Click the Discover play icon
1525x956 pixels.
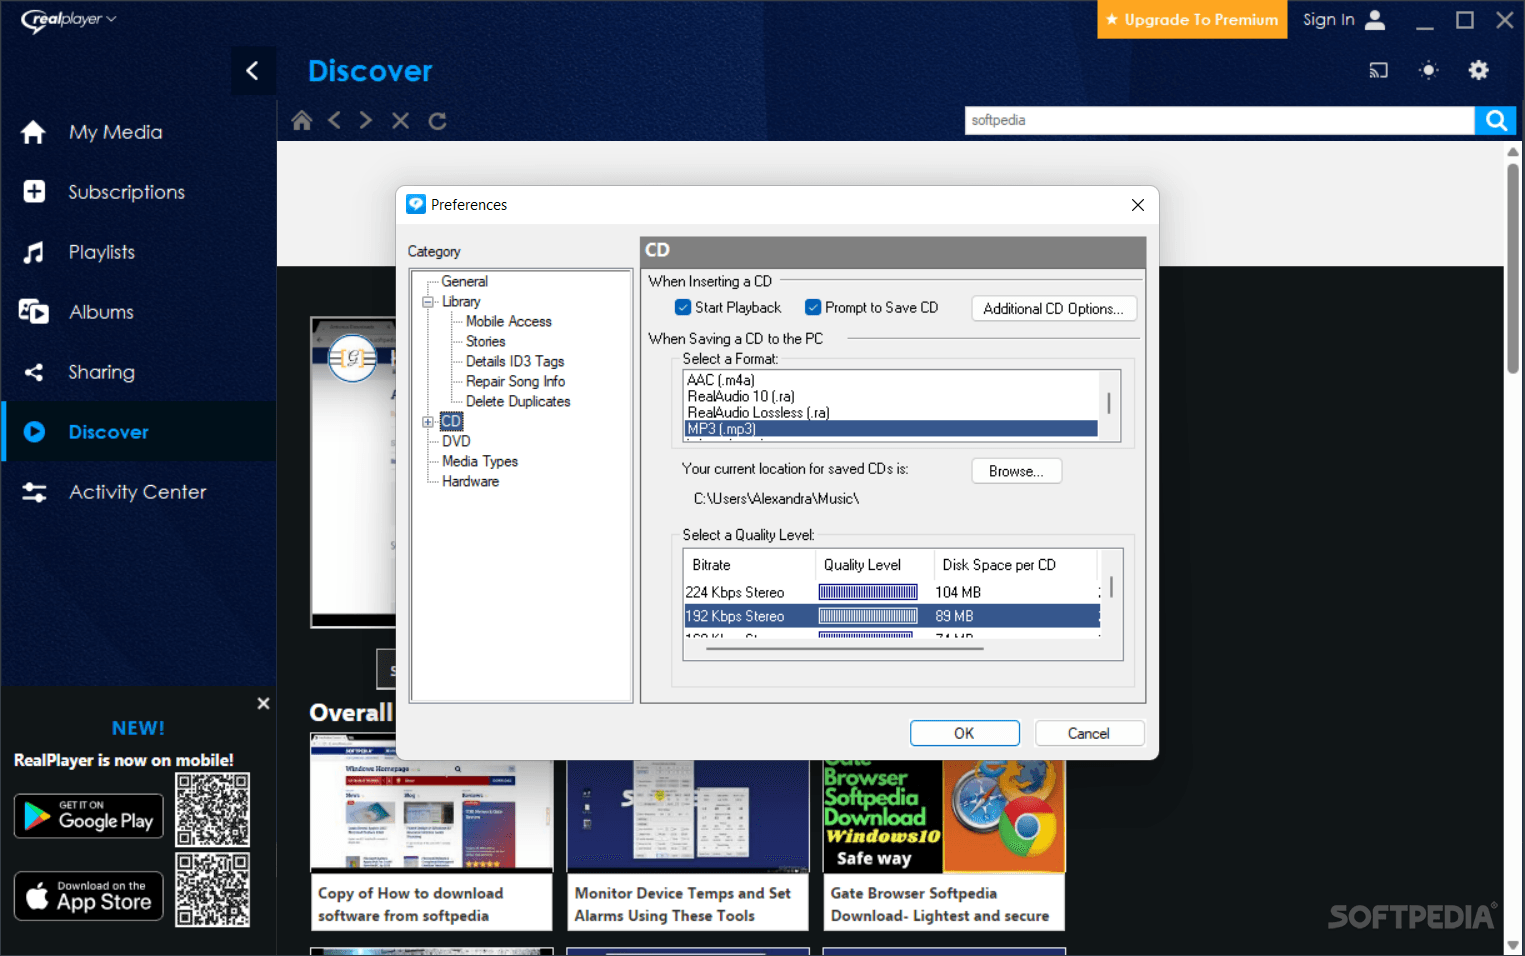[x=34, y=432]
